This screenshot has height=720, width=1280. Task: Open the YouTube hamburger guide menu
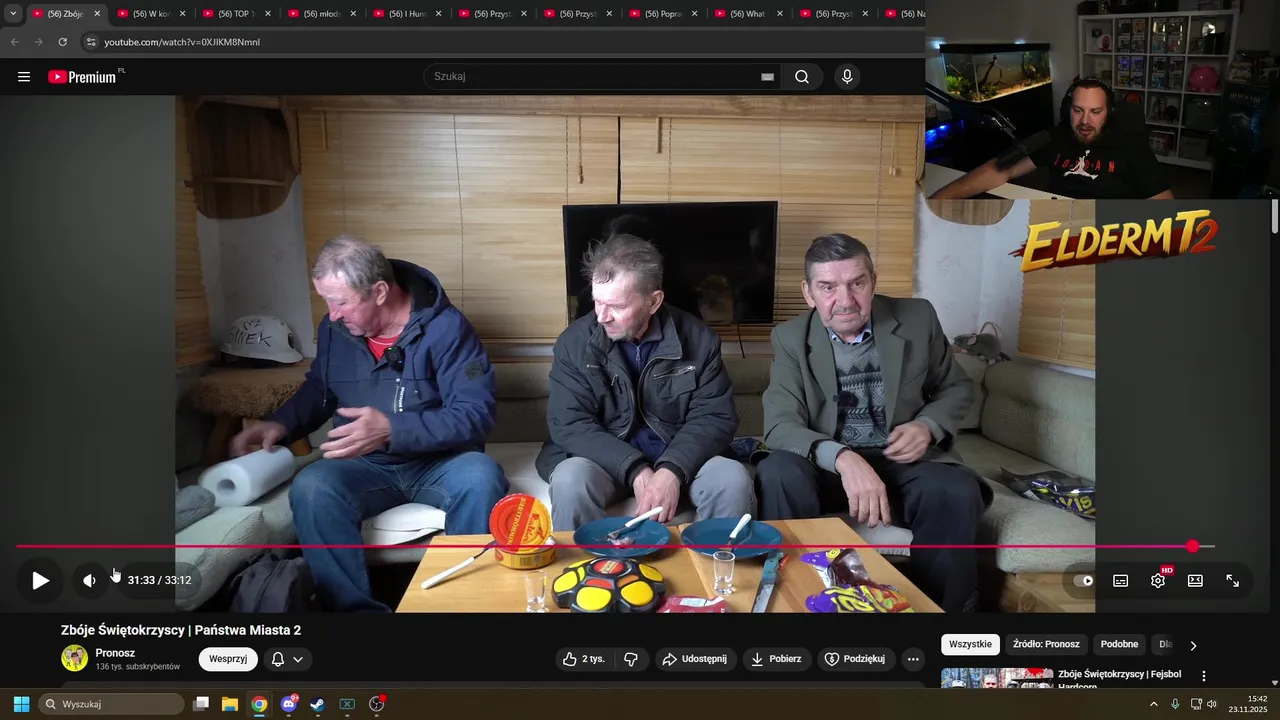coord(24,77)
